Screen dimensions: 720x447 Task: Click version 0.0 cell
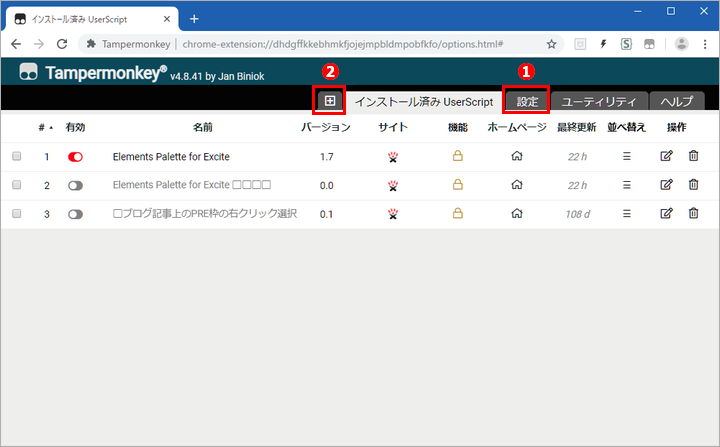click(x=326, y=186)
